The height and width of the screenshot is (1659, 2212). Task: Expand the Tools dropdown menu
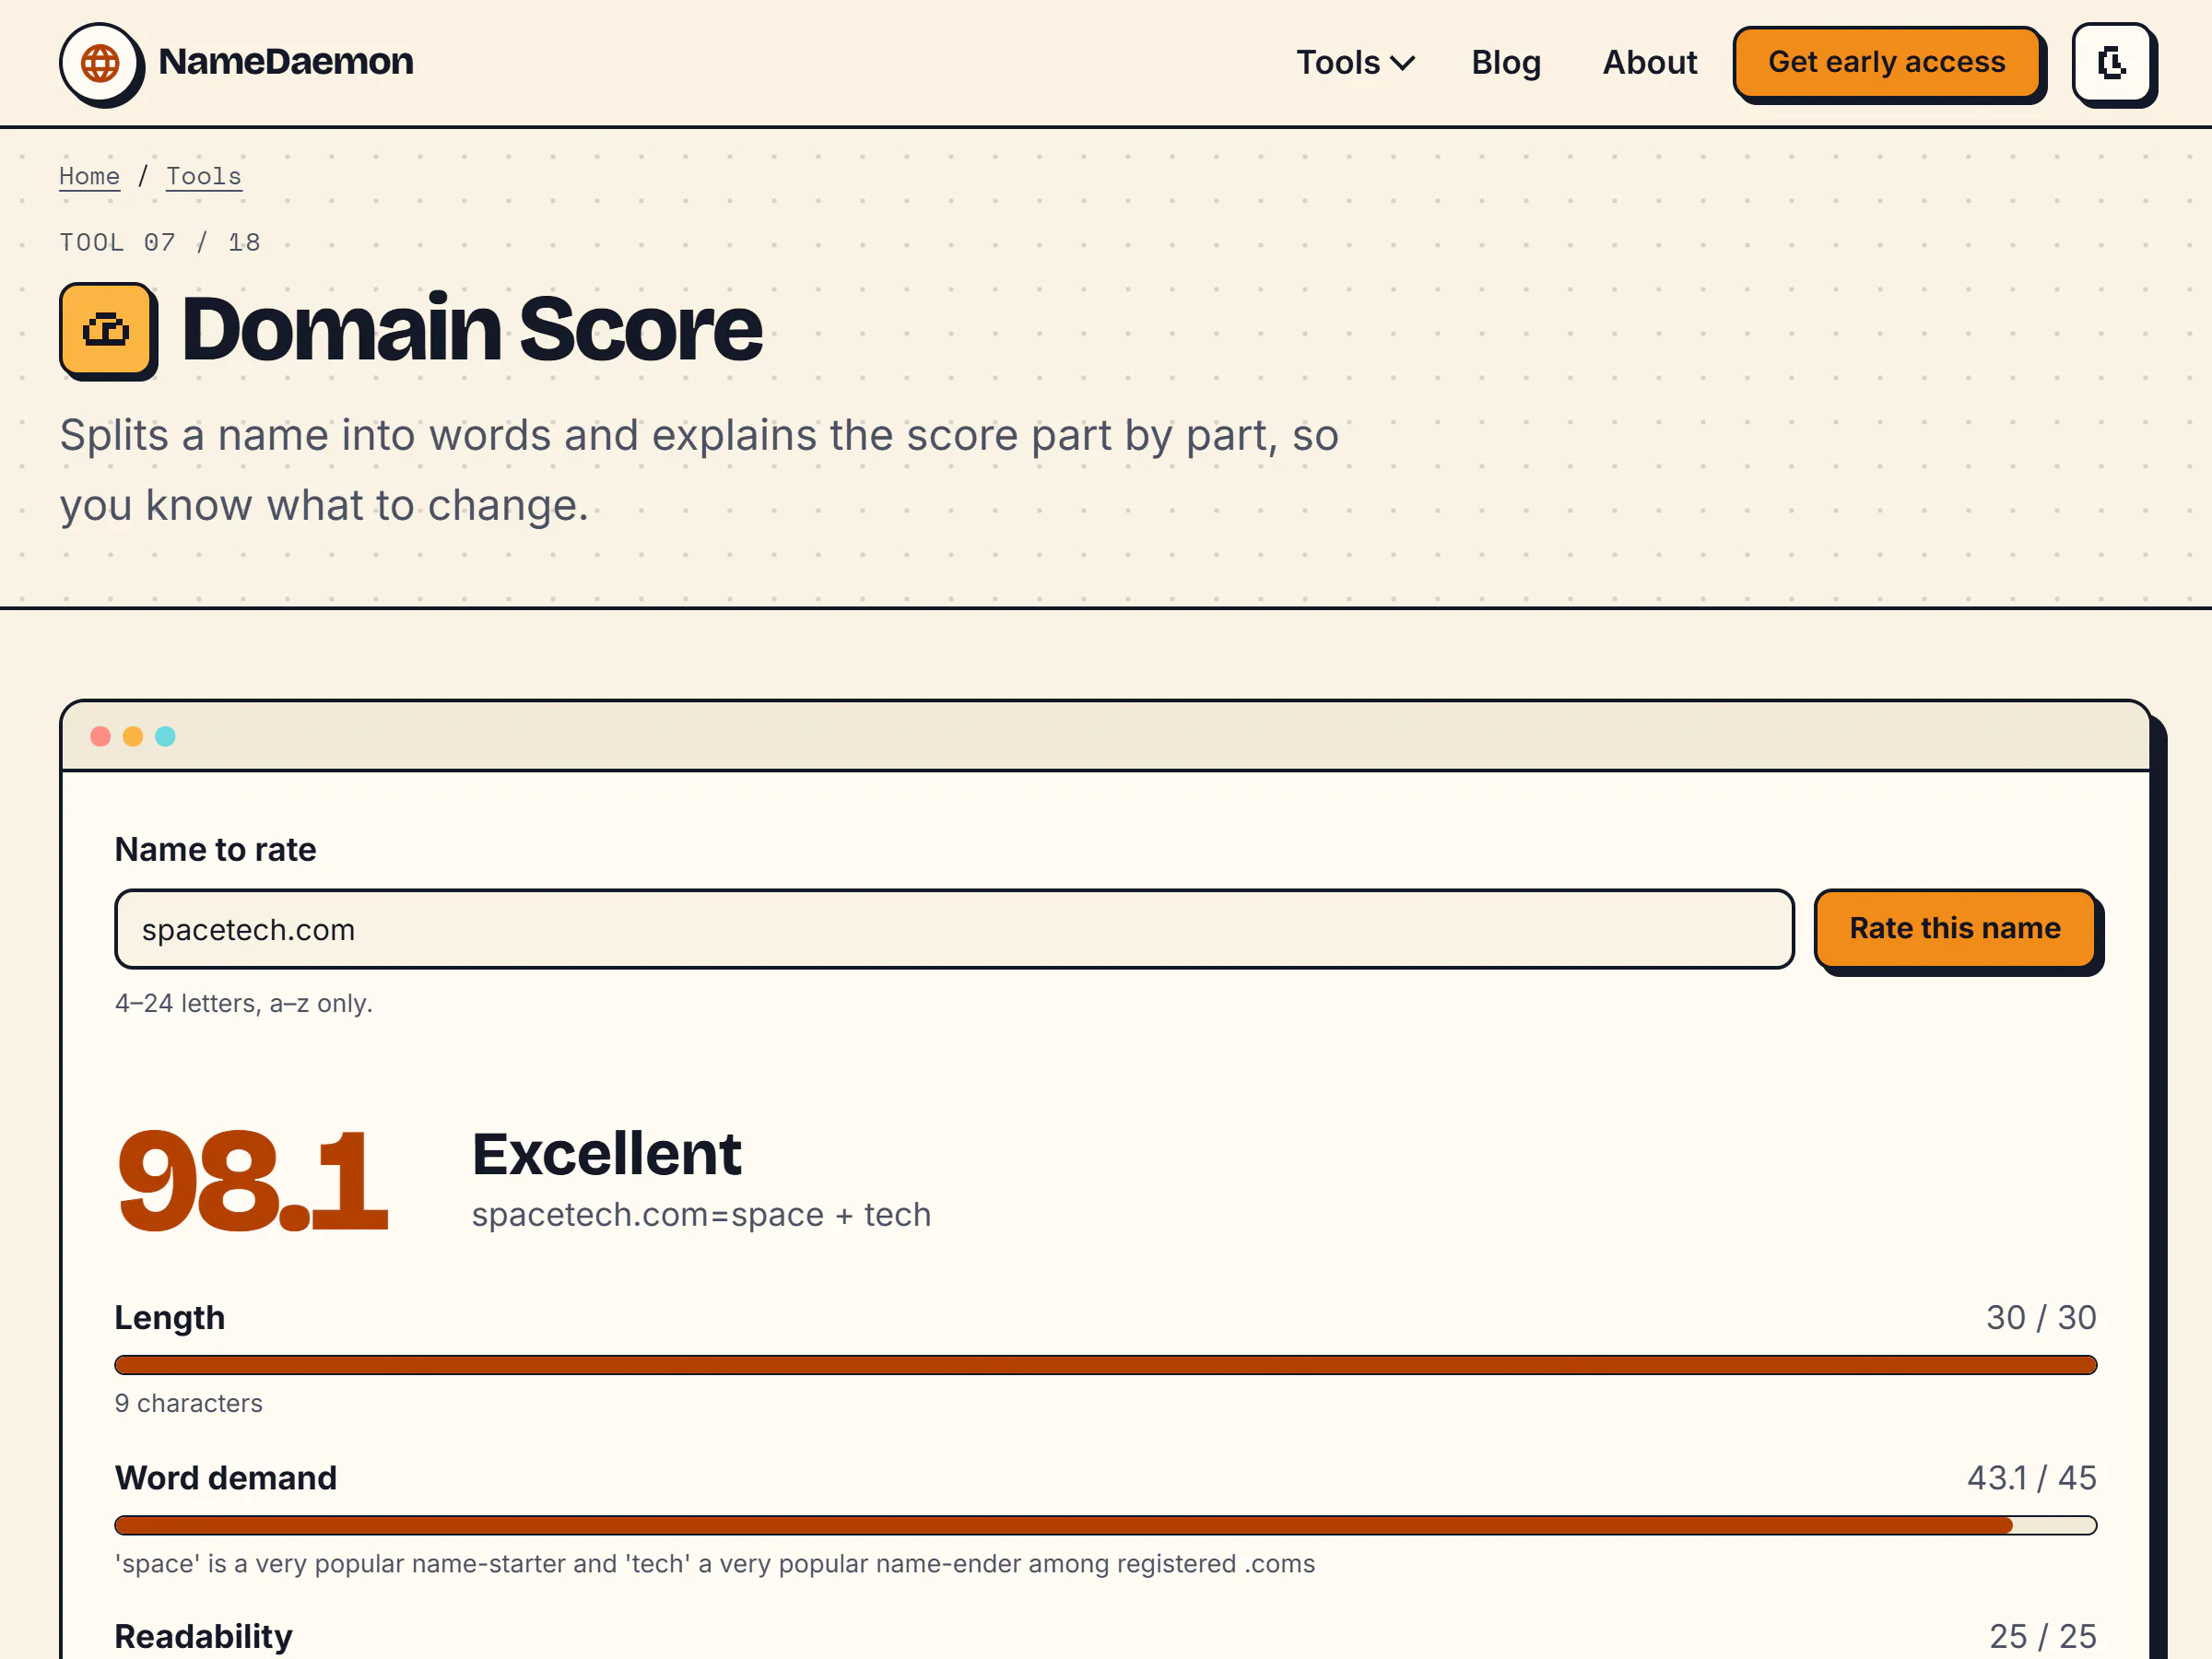[x=1355, y=62]
